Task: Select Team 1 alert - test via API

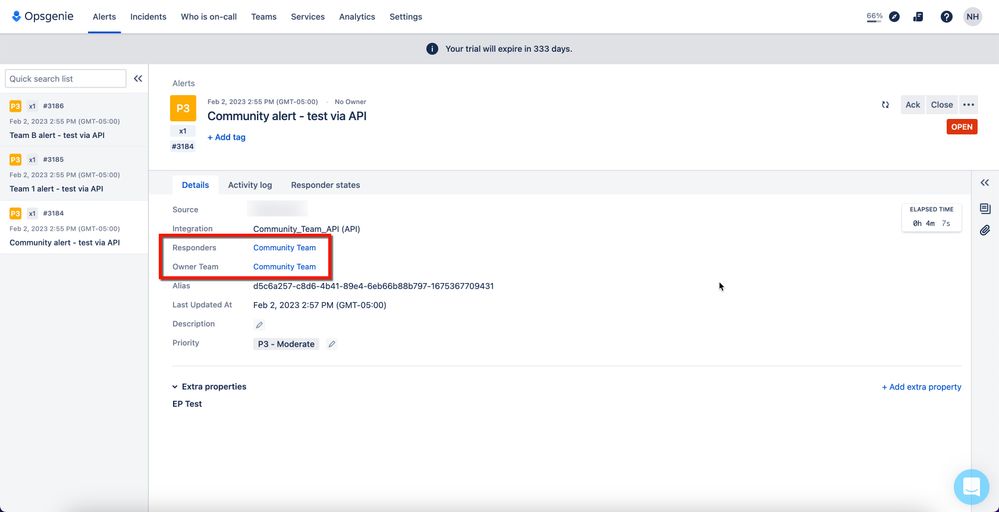Action: click(x=74, y=173)
